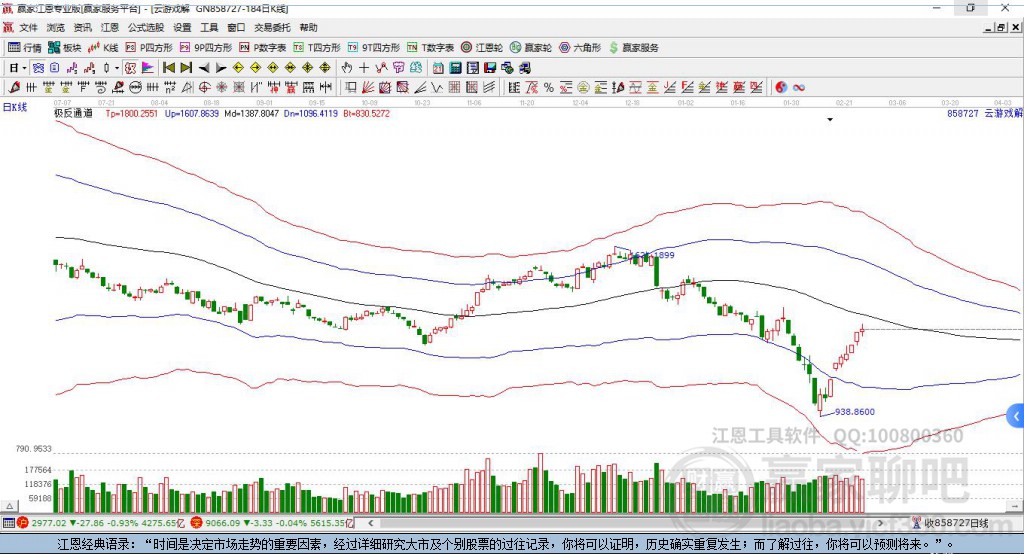Viewport: 1024px width, 554px height.
Task: Click the floppy disk save icon
Action: point(490,68)
